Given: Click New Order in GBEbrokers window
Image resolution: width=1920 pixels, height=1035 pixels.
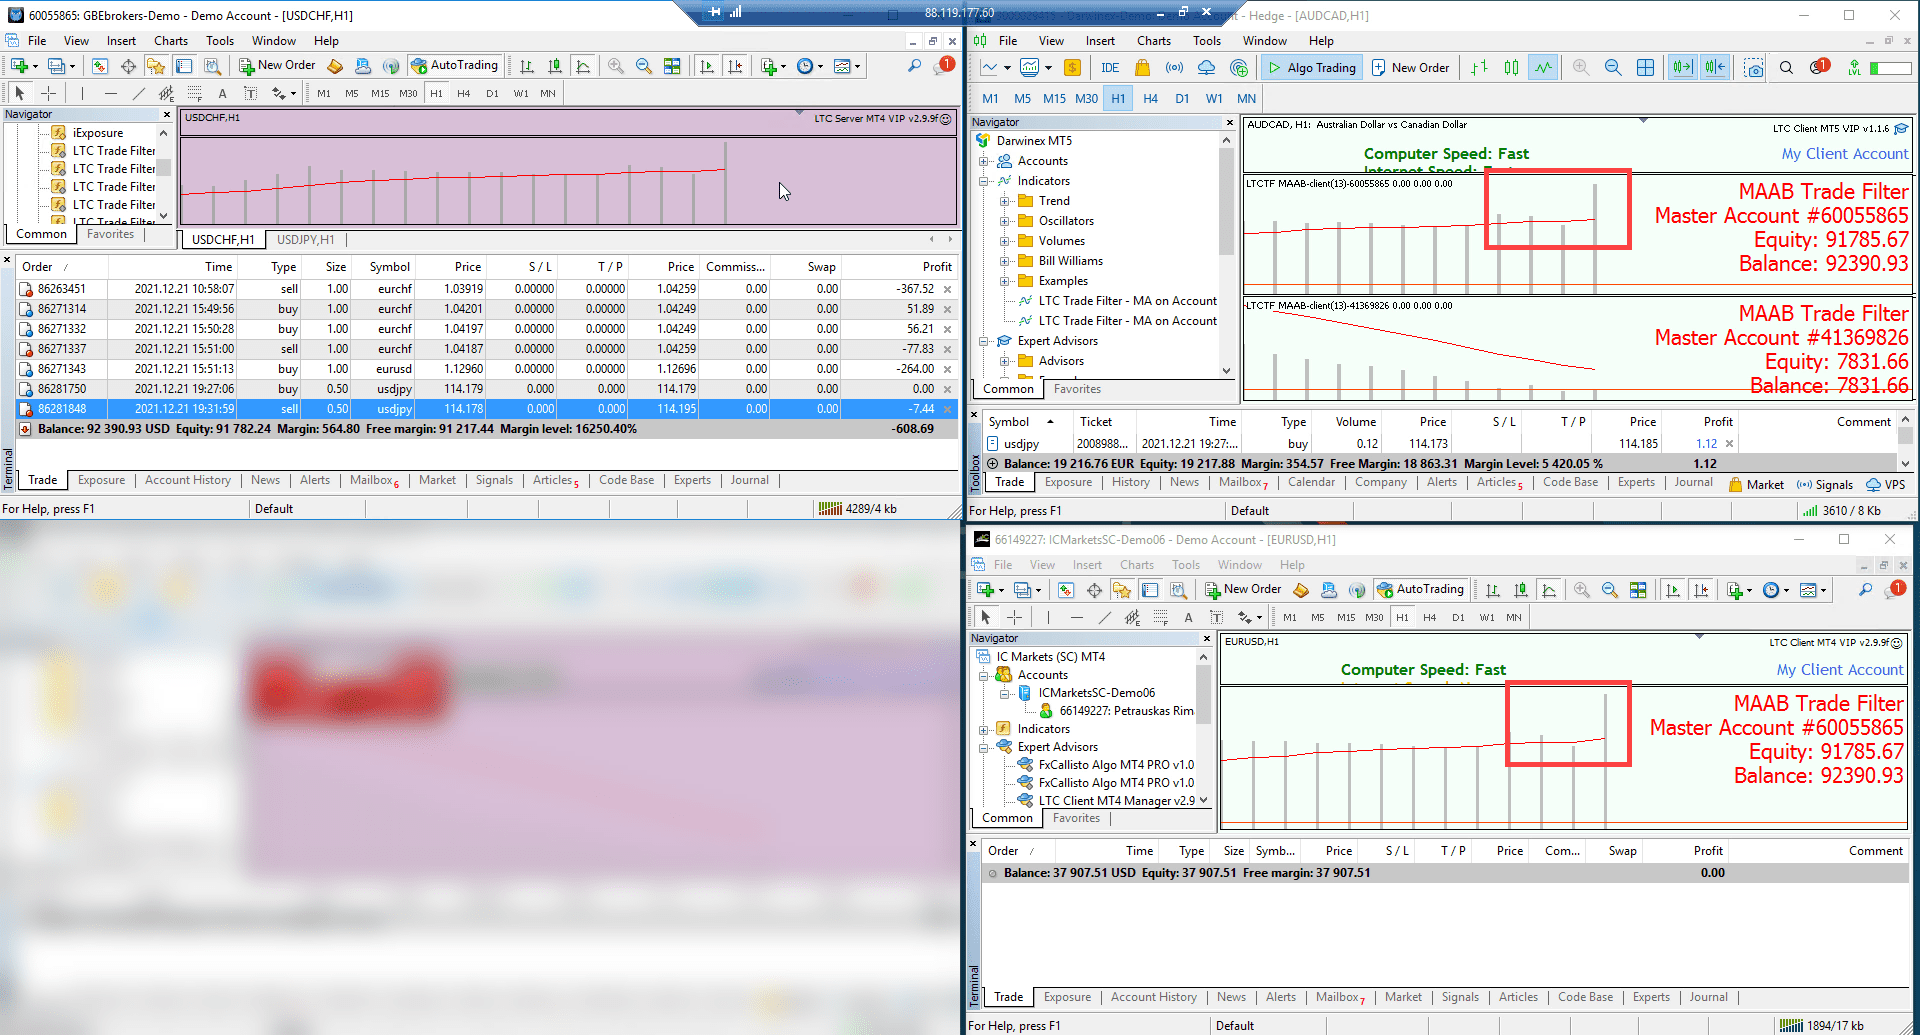Looking at the screenshot, I should pos(277,66).
